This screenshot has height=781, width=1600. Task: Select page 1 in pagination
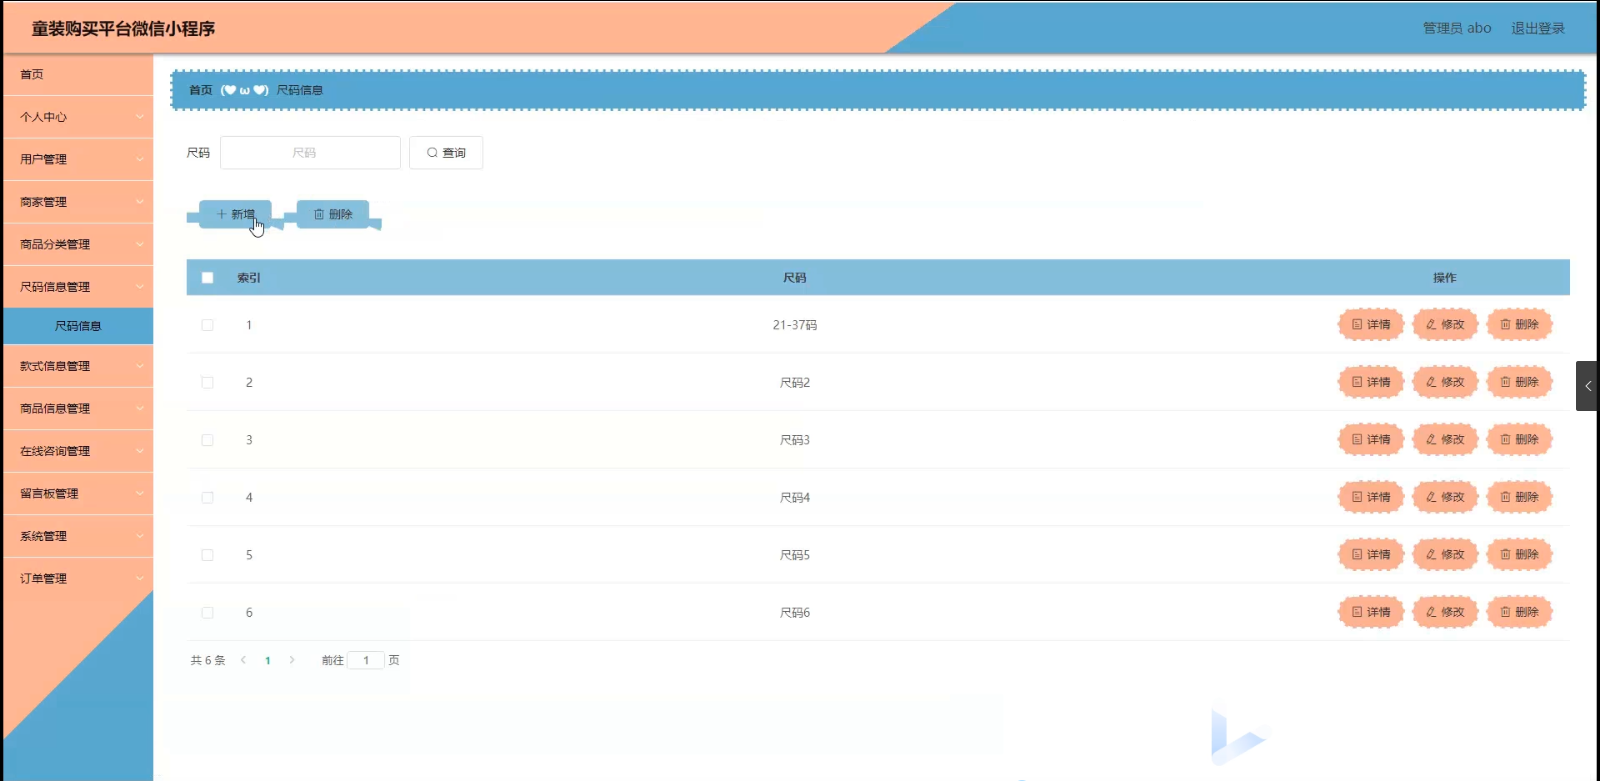(268, 660)
